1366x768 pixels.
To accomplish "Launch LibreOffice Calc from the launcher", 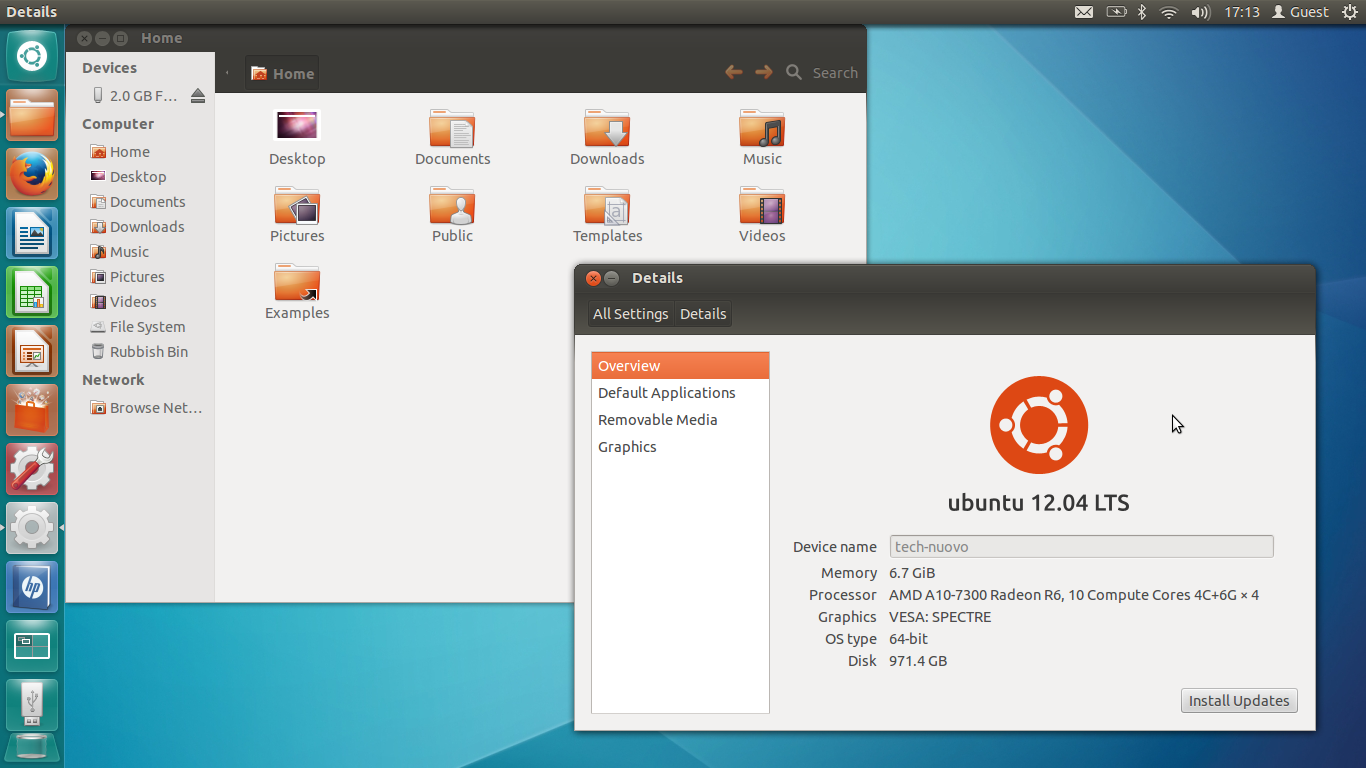I will tap(32, 292).
